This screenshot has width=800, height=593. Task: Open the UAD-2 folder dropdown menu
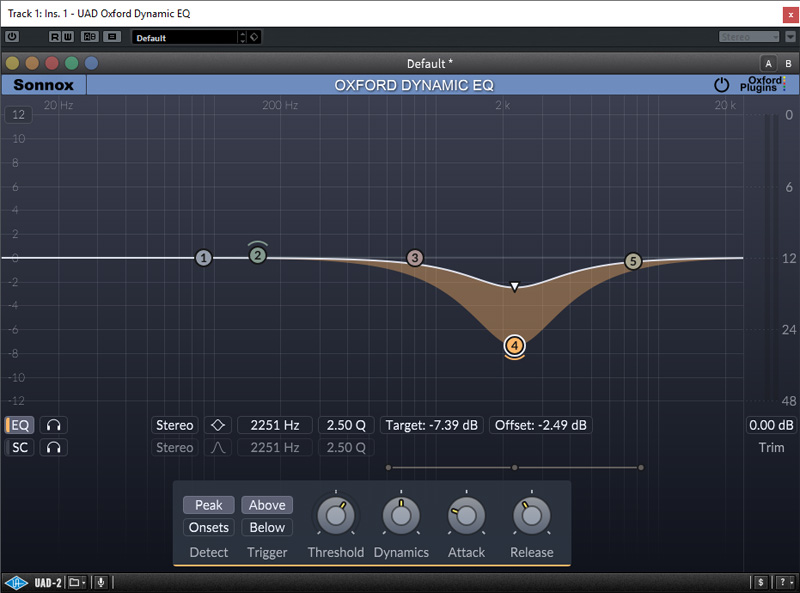coord(78,582)
